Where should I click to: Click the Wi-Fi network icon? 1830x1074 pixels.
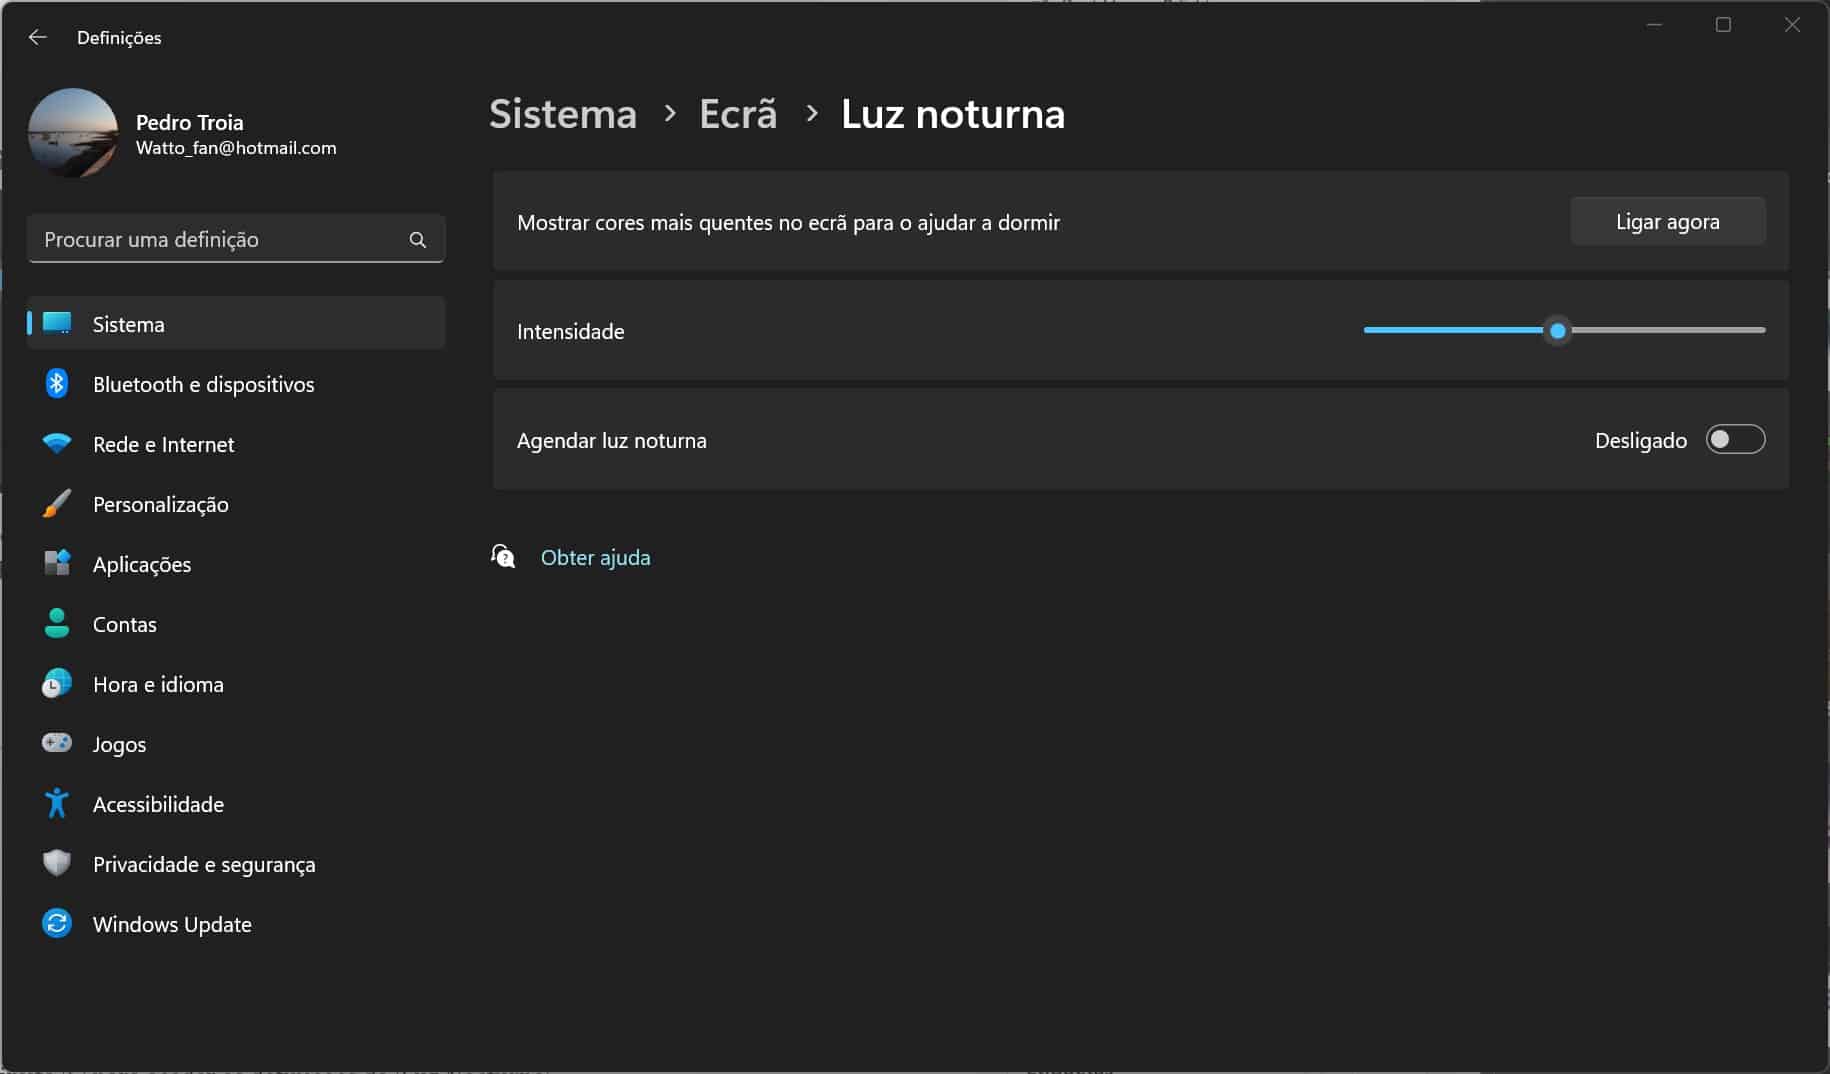57,443
